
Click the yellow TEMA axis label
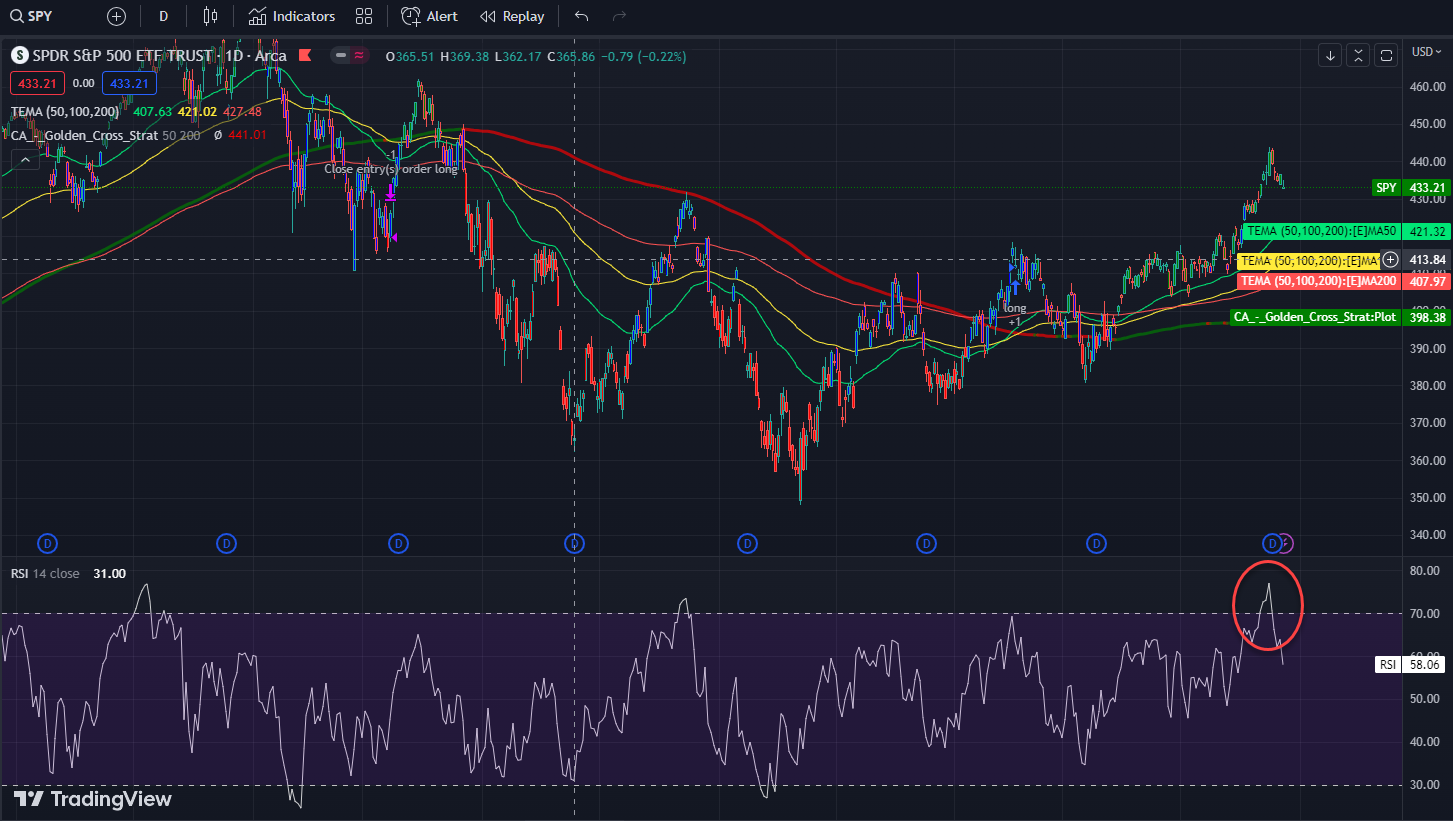click(1309, 261)
